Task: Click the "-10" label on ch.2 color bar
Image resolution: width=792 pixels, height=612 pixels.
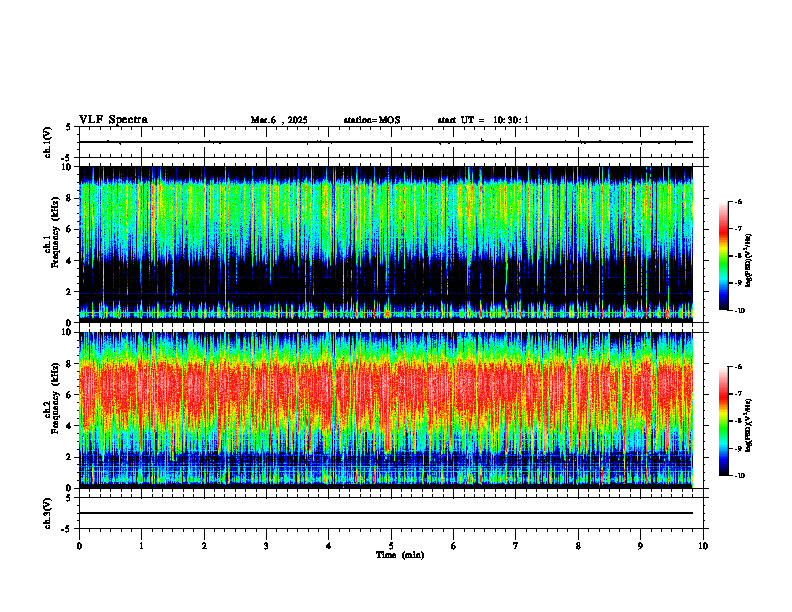Action: coord(739,476)
